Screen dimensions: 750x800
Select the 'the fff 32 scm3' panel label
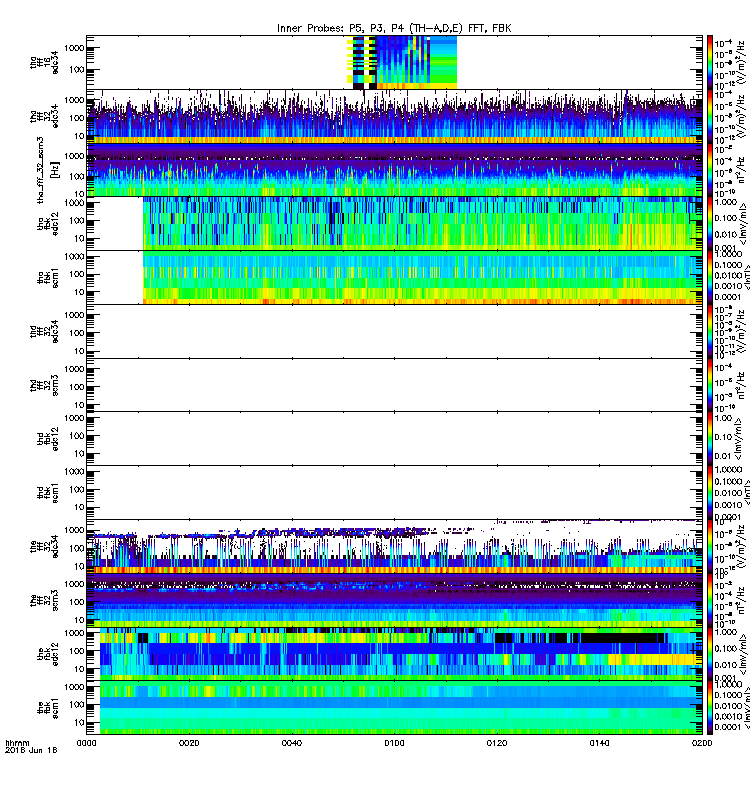pyautogui.click(x=44, y=600)
